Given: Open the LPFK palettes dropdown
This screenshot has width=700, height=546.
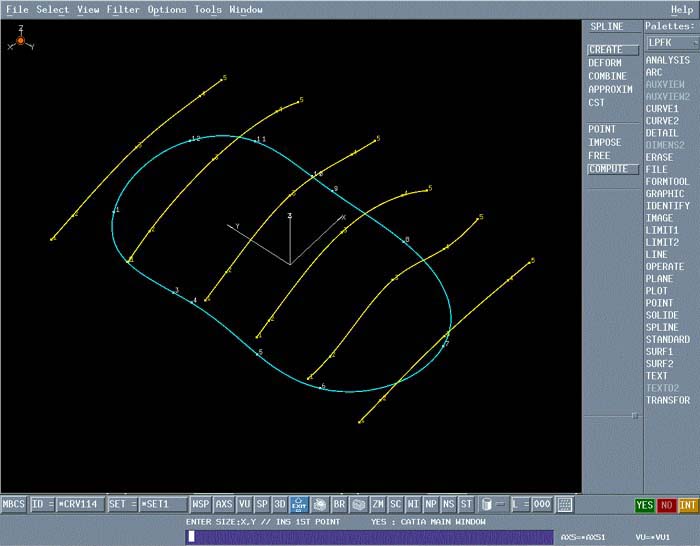Looking at the screenshot, I should 669,43.
